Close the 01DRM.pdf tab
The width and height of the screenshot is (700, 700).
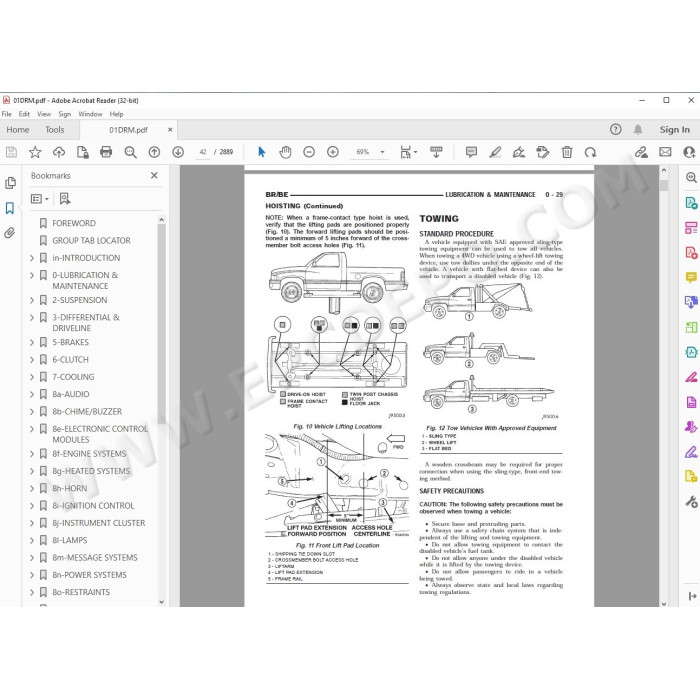click(x=170, y=130)
